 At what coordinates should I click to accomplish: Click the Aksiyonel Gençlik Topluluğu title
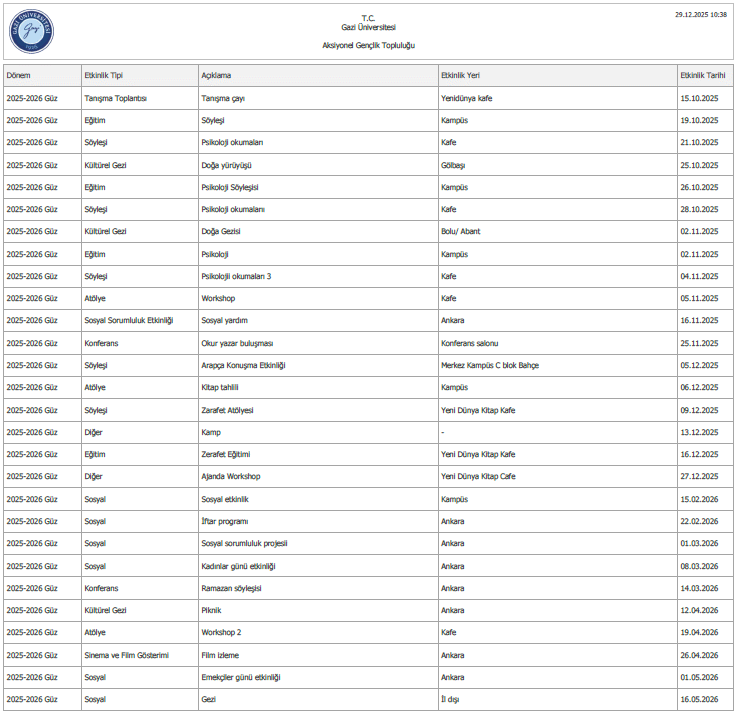click(368, 46)
